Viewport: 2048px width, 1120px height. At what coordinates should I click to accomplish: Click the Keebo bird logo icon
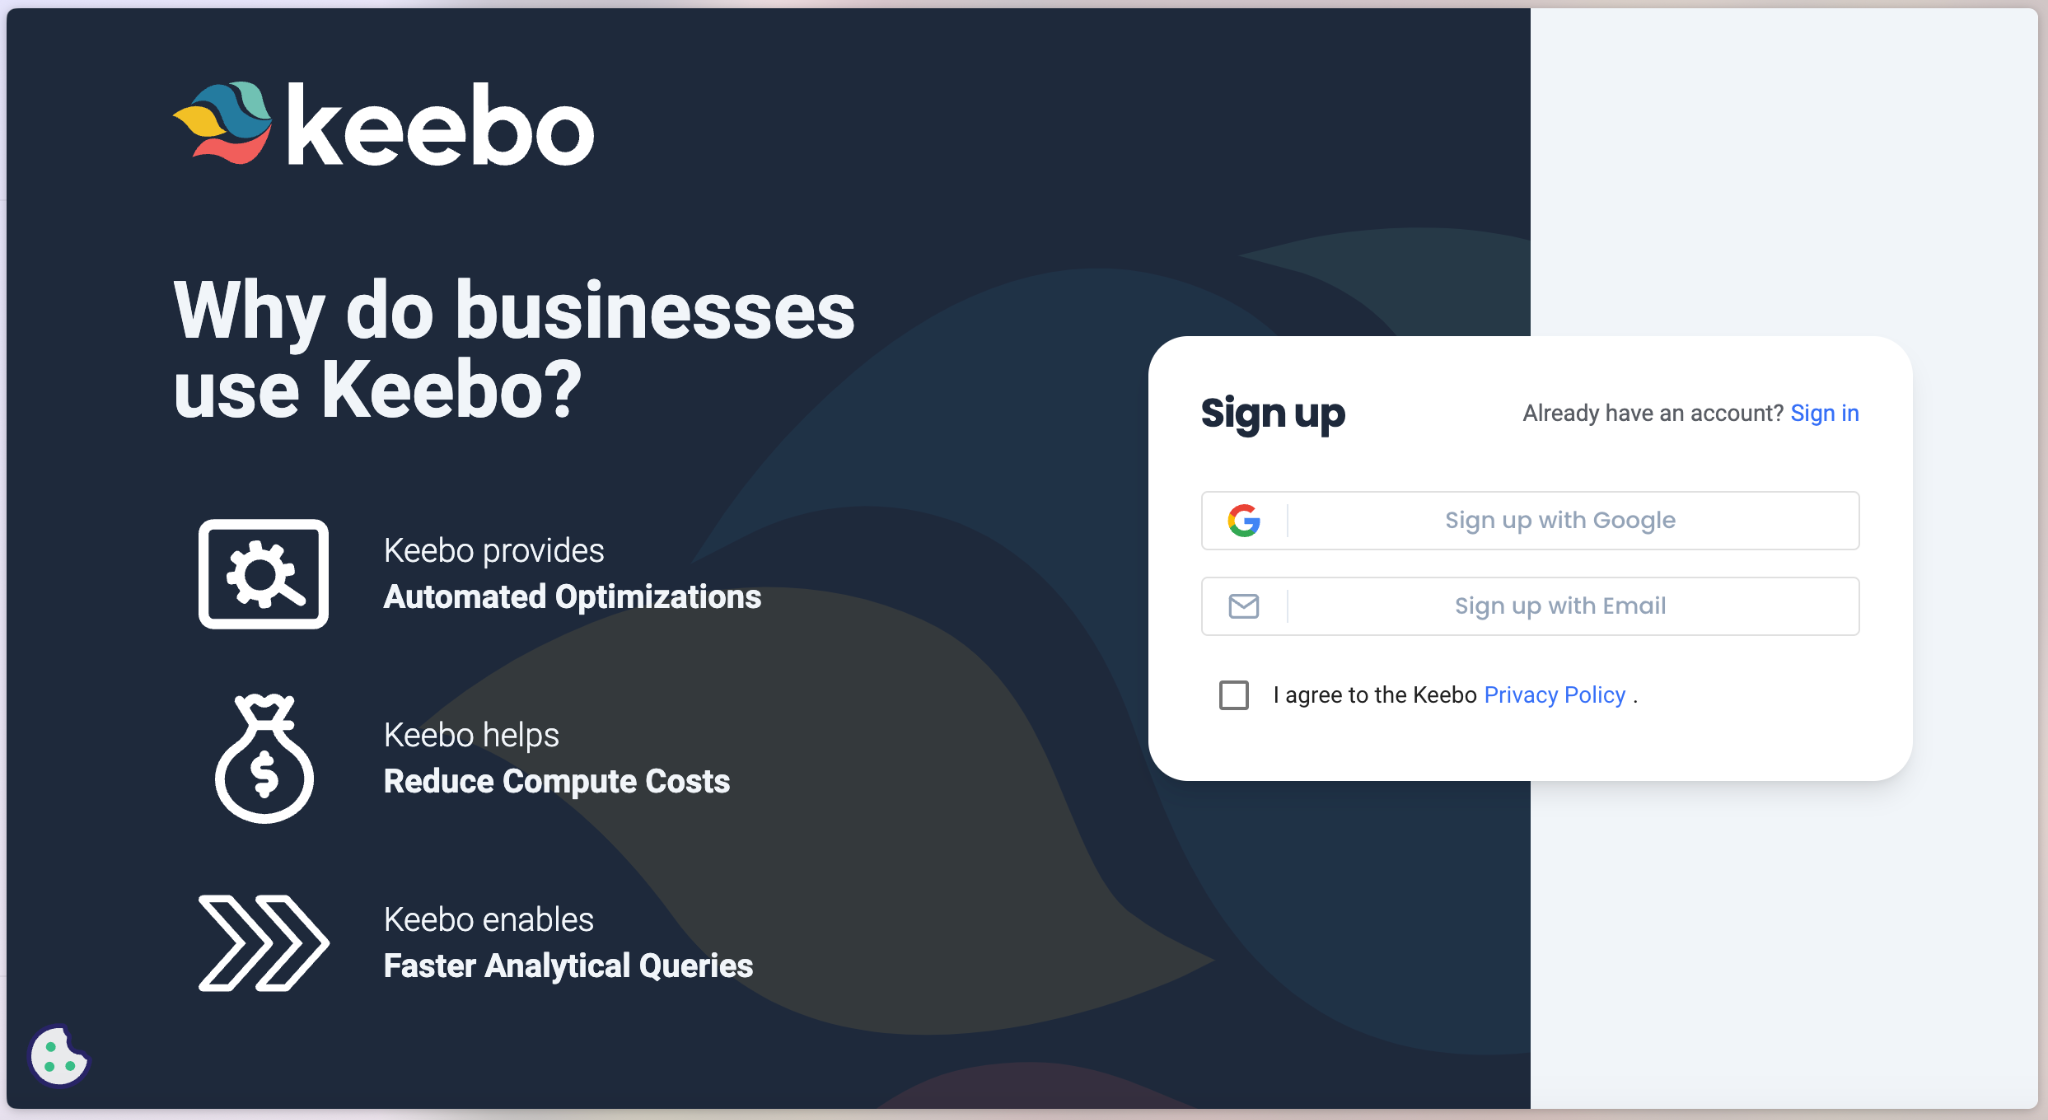click(223, 123)
